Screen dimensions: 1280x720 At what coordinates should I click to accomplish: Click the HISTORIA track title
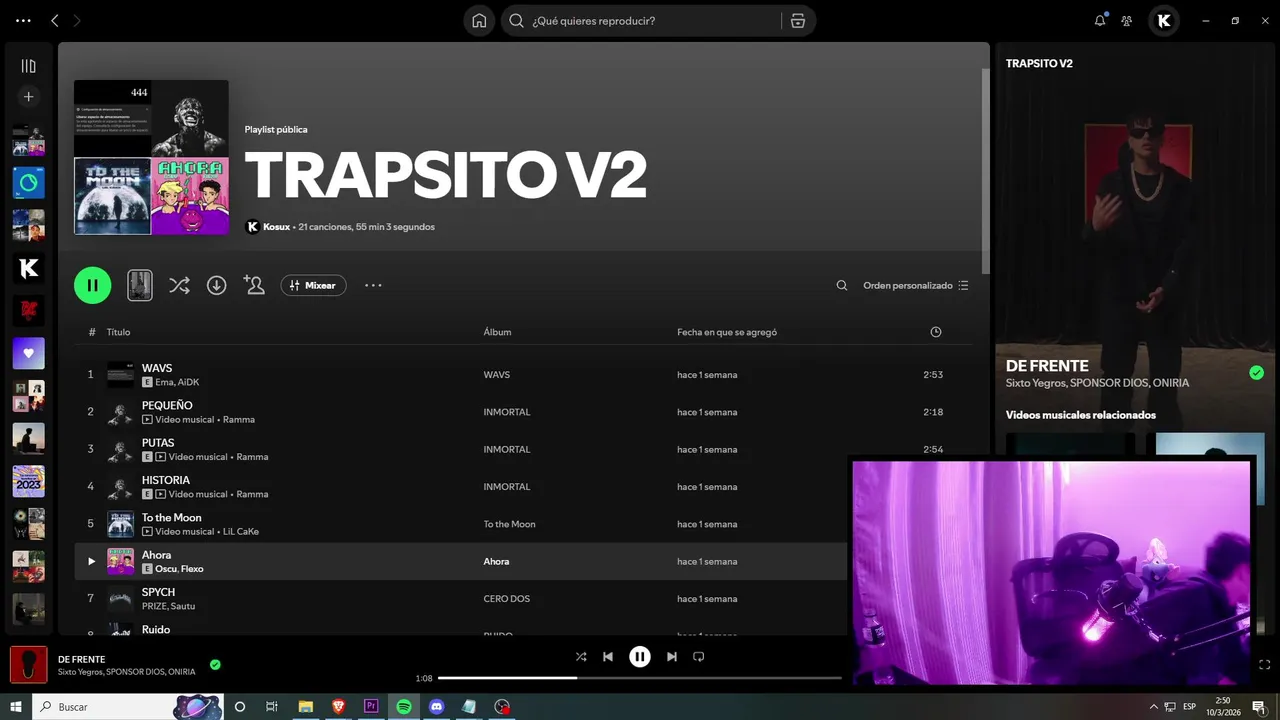coord(166,480)
